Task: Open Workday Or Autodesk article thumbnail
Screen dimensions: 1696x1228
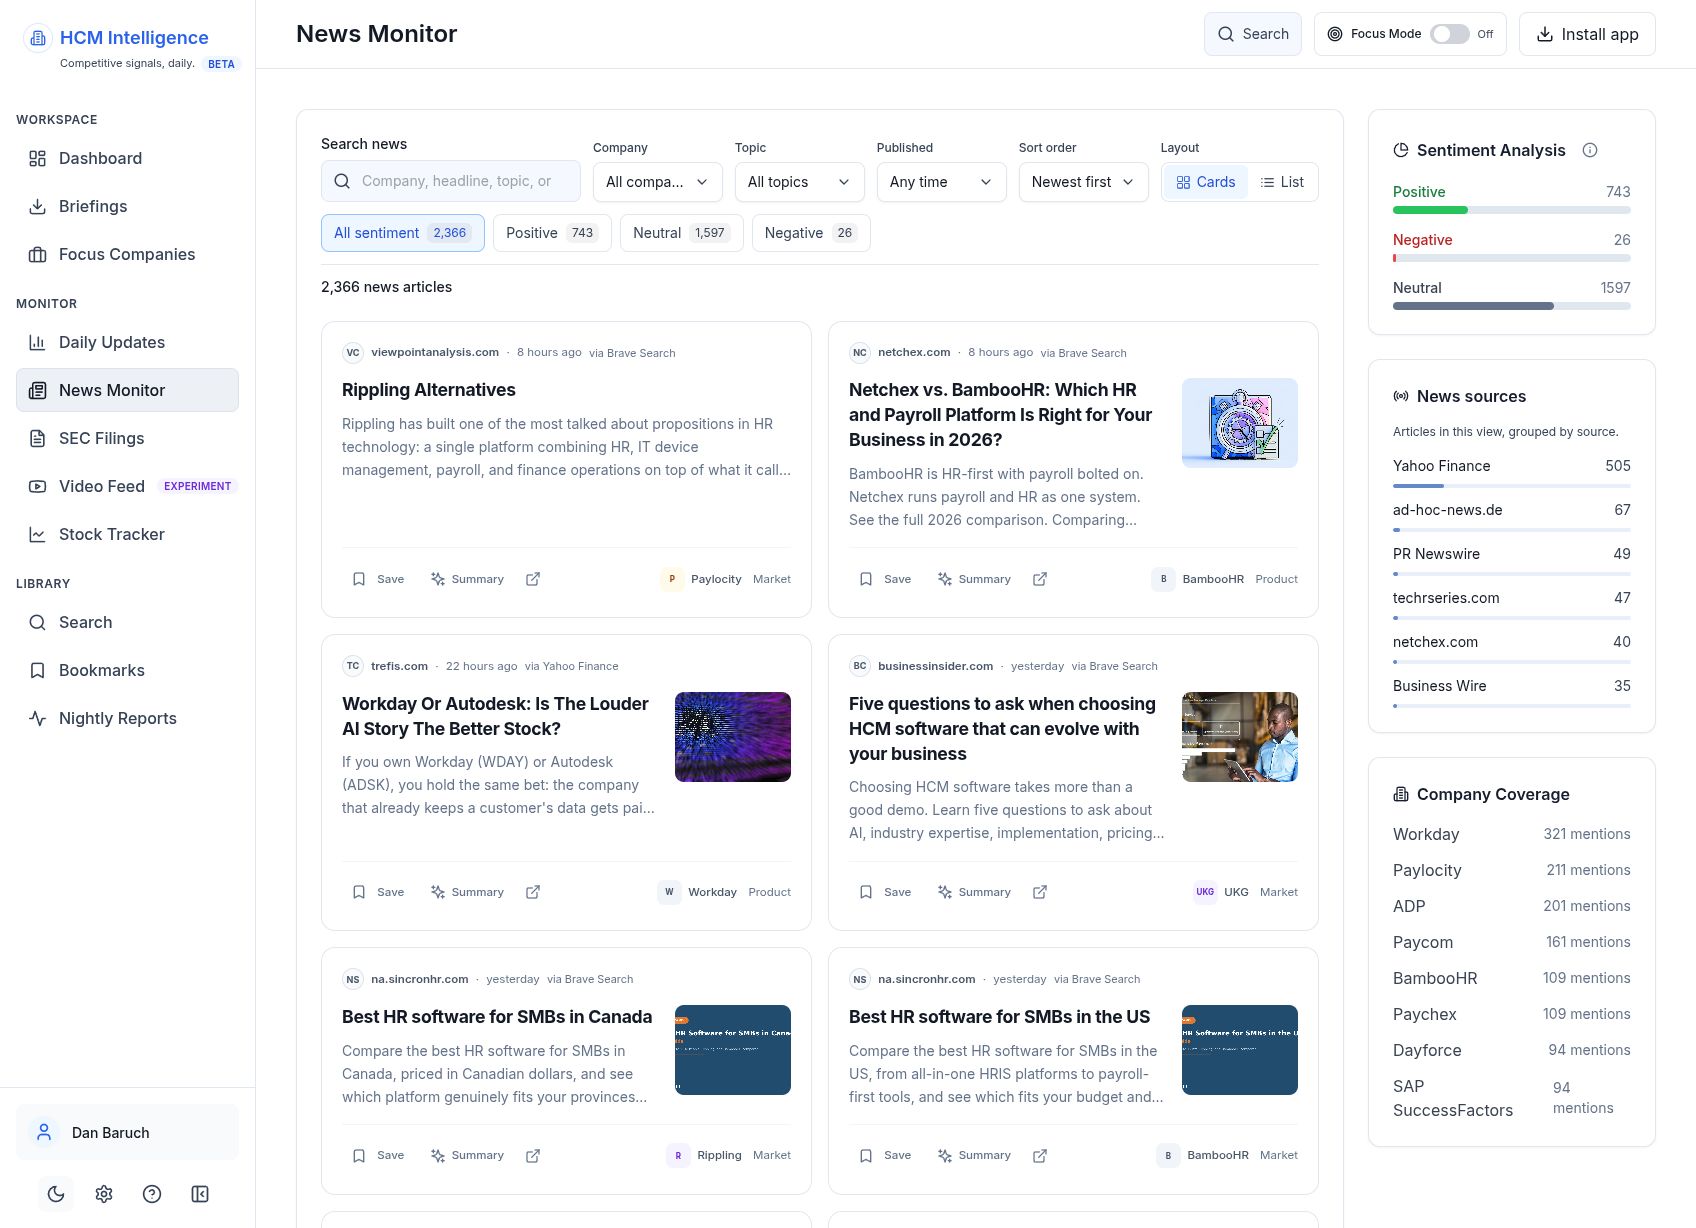Action: (x=733, y=737)
